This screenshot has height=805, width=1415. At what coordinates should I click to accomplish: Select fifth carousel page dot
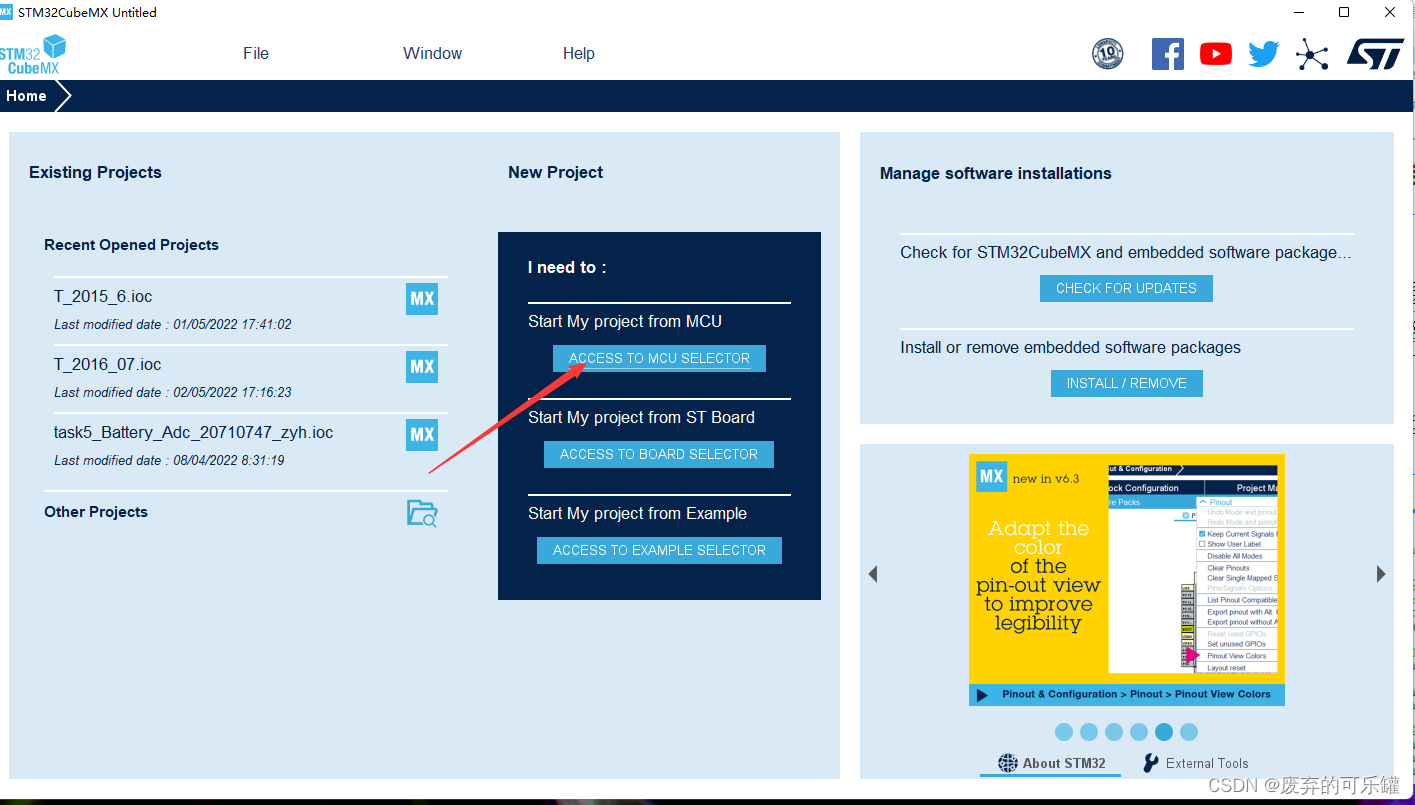1164,732
